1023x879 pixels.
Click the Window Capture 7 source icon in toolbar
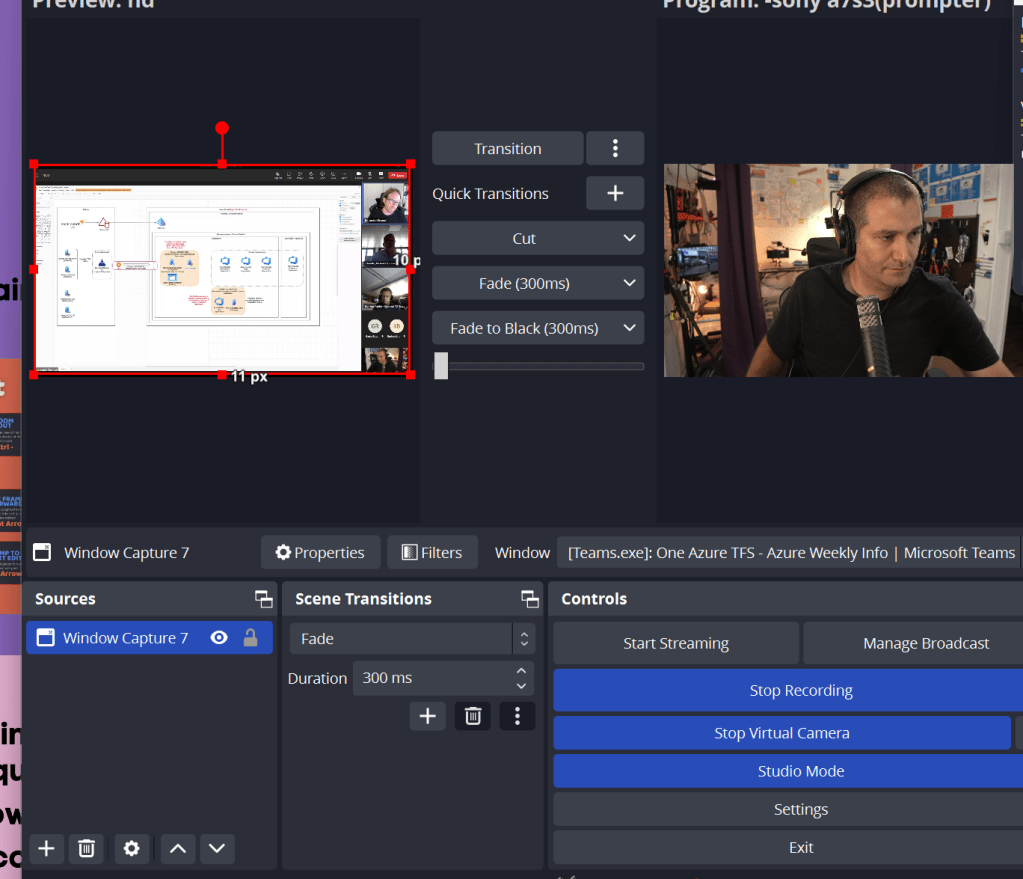tap(42, 552)
